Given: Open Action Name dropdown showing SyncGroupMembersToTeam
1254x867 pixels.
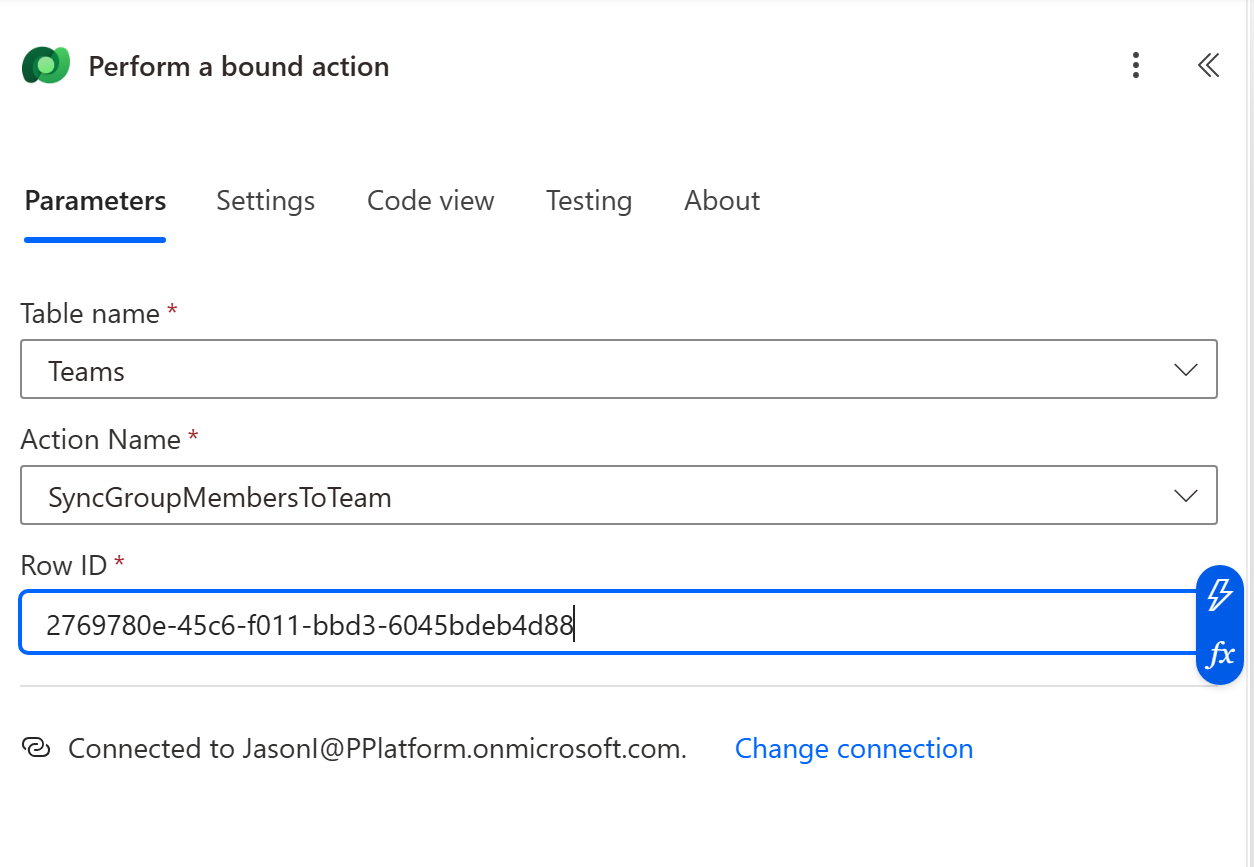Looking at the screenshot, I should [600, 496].
